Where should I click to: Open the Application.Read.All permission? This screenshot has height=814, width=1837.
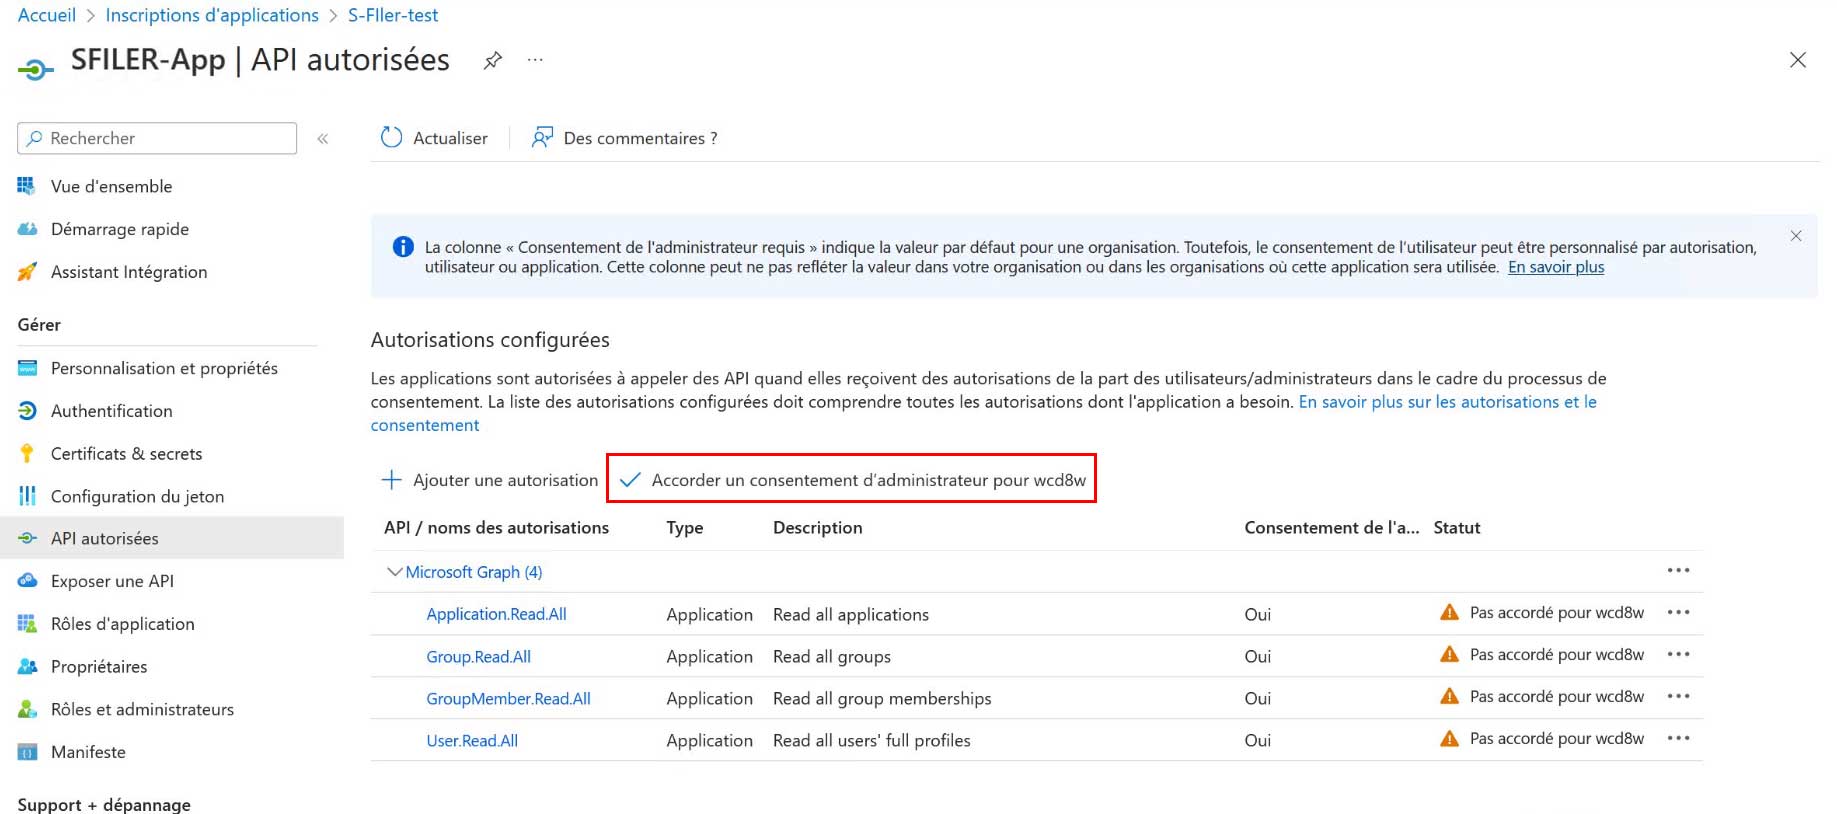[x=496, y=614]
